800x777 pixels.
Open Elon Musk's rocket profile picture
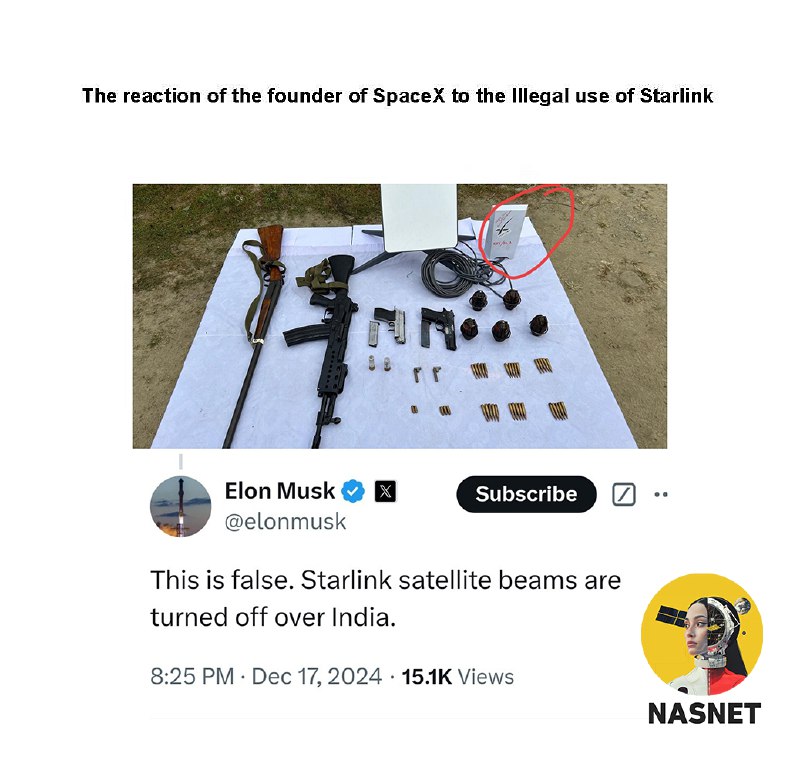pos(181,507)
